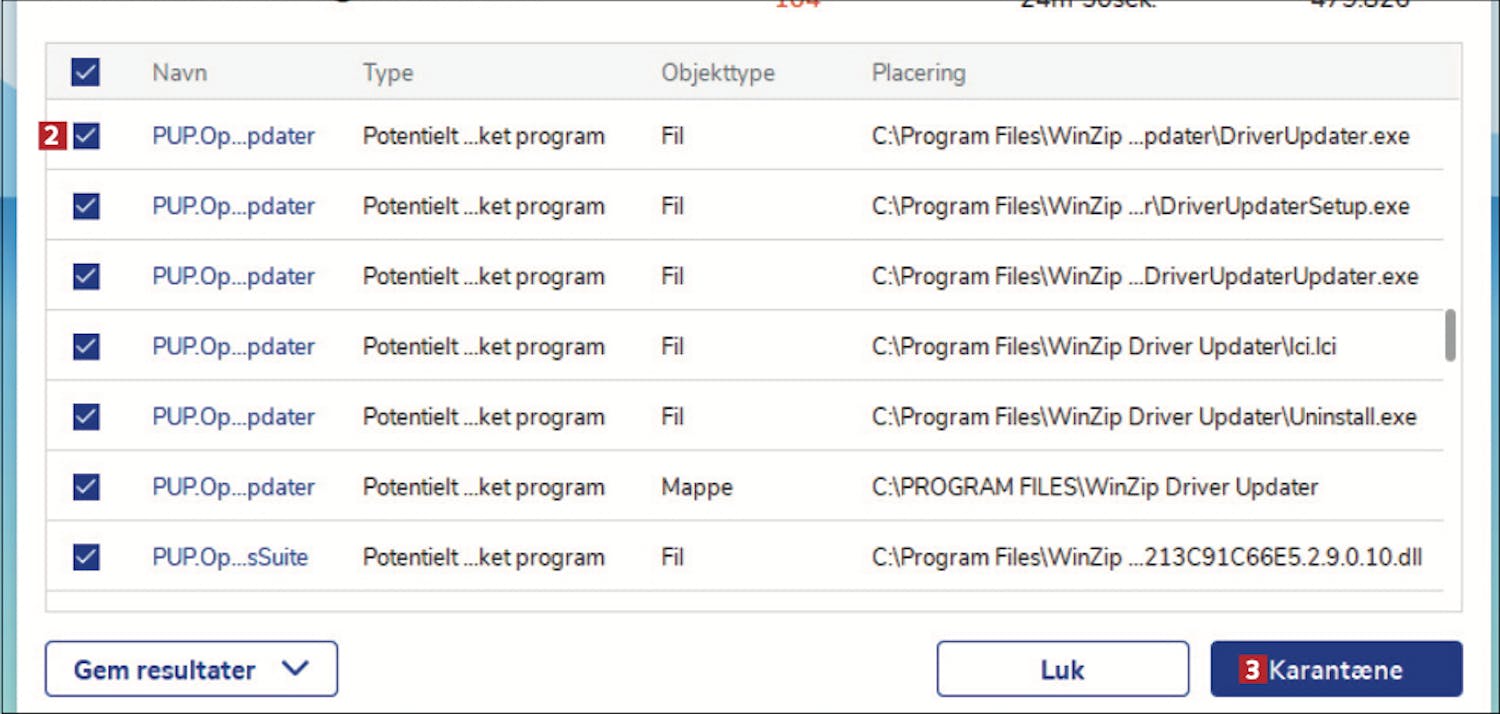The image size is (1500, 714).
Task: Toggle the select-all checkbox in the header
Action: tap(85, 72)
